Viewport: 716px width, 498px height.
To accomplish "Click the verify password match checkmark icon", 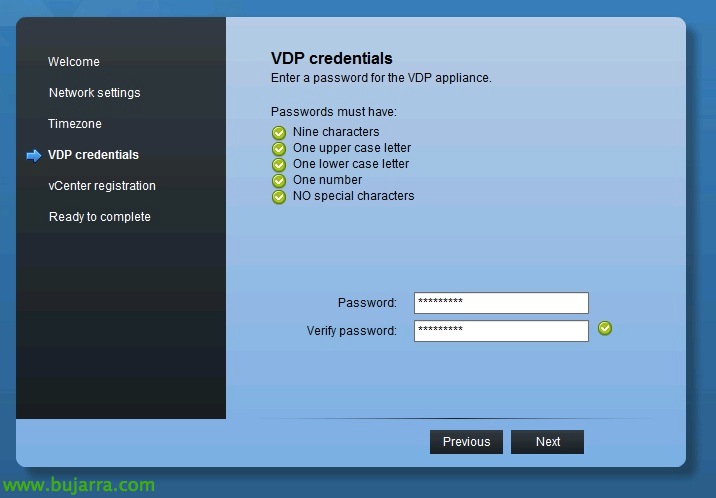I will 605,328.
